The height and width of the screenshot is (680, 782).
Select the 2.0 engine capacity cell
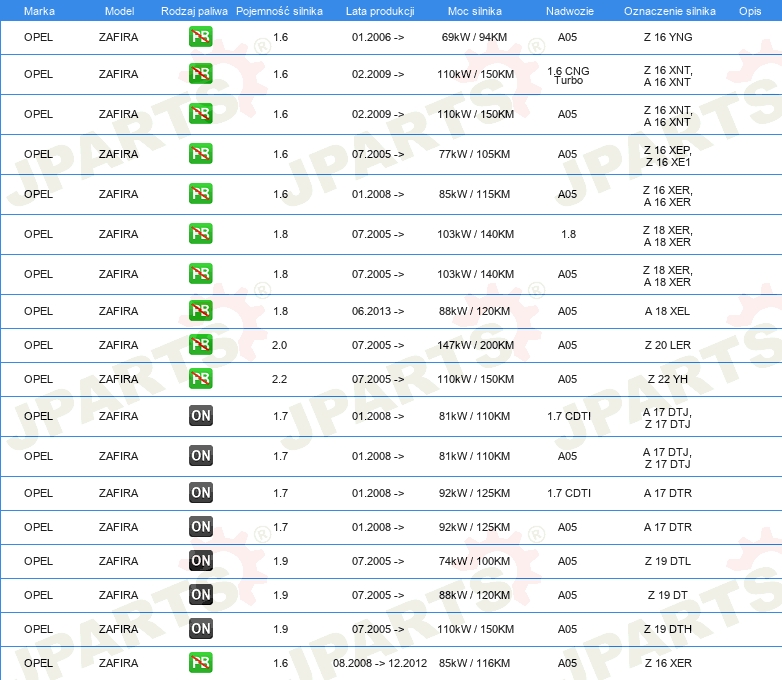279,345
